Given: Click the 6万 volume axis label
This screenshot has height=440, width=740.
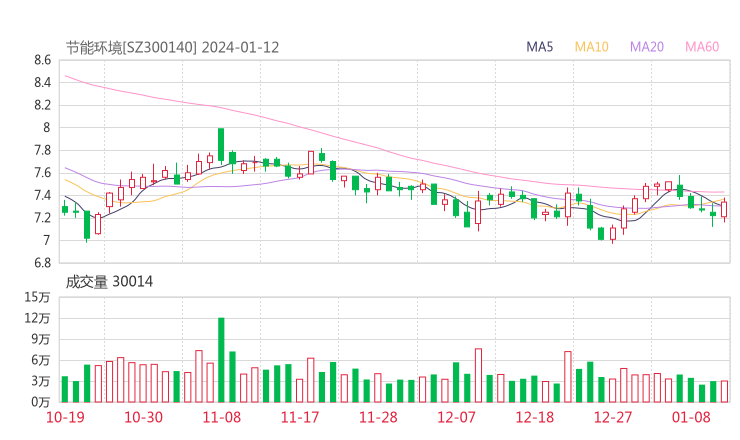Looking at the screenshot, I should [x=41, y=360].
